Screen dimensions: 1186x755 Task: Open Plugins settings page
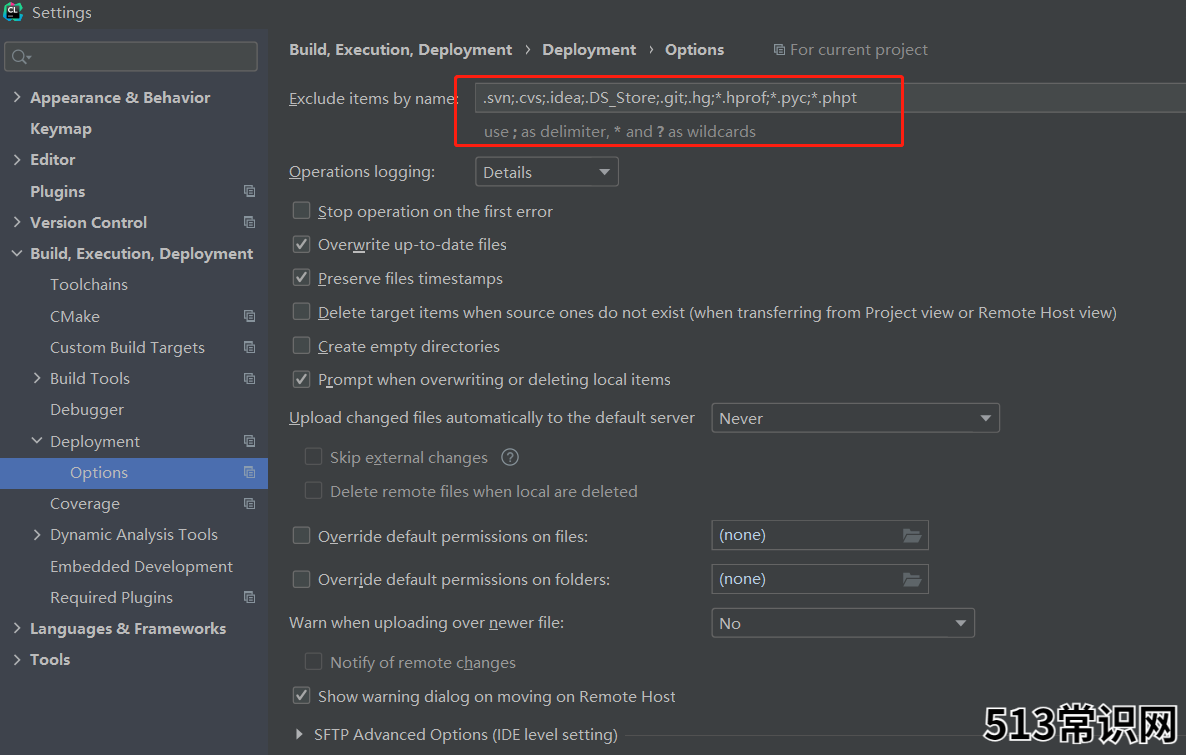(x=57, y=191)
